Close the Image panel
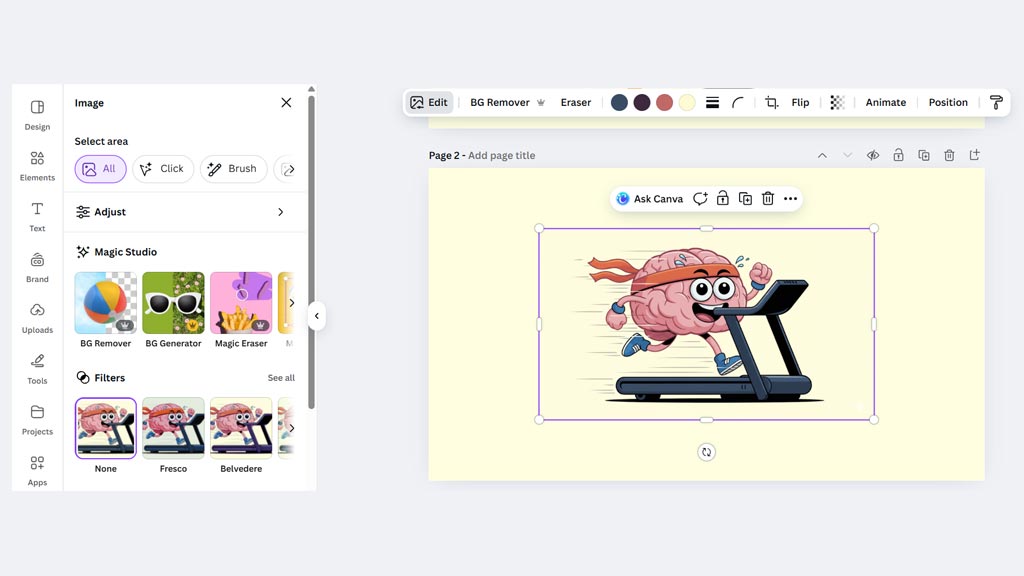The height and width of the screenshot is (576, 1024). tap(286, 103)
